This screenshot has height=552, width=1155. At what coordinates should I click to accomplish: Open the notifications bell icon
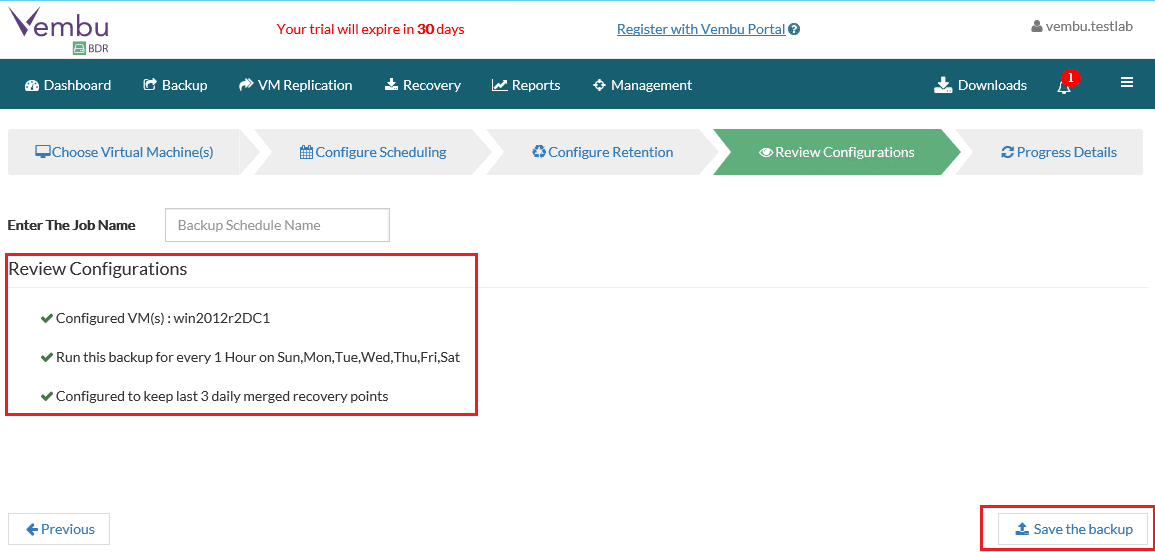tap(1064, 87)
